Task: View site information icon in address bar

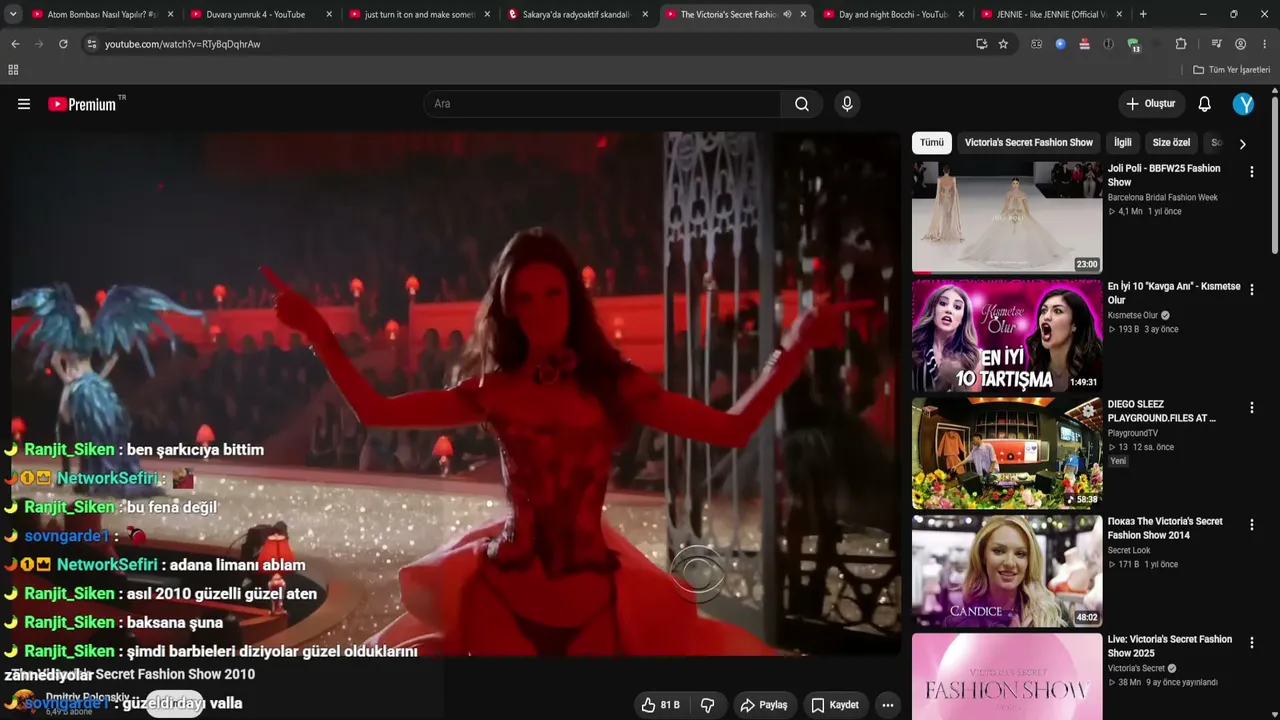Action: click(x=91, y=44)
